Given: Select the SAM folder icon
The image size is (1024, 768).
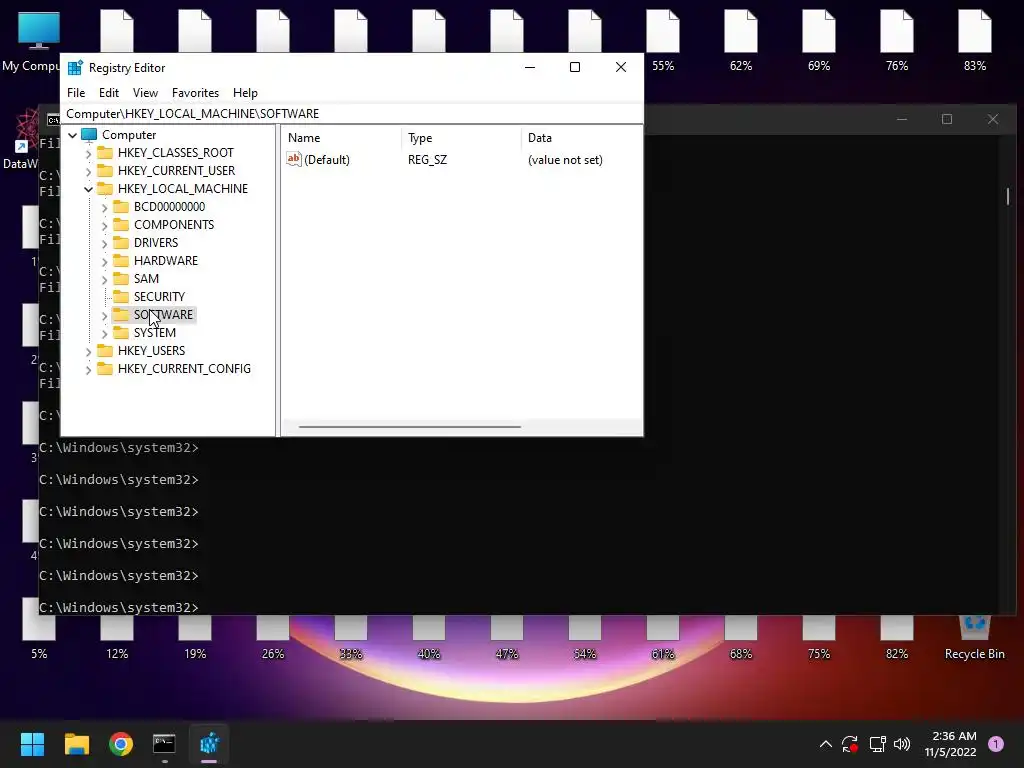Looking at the screenshot, I should pyautogui.click(x=121, y=278).
